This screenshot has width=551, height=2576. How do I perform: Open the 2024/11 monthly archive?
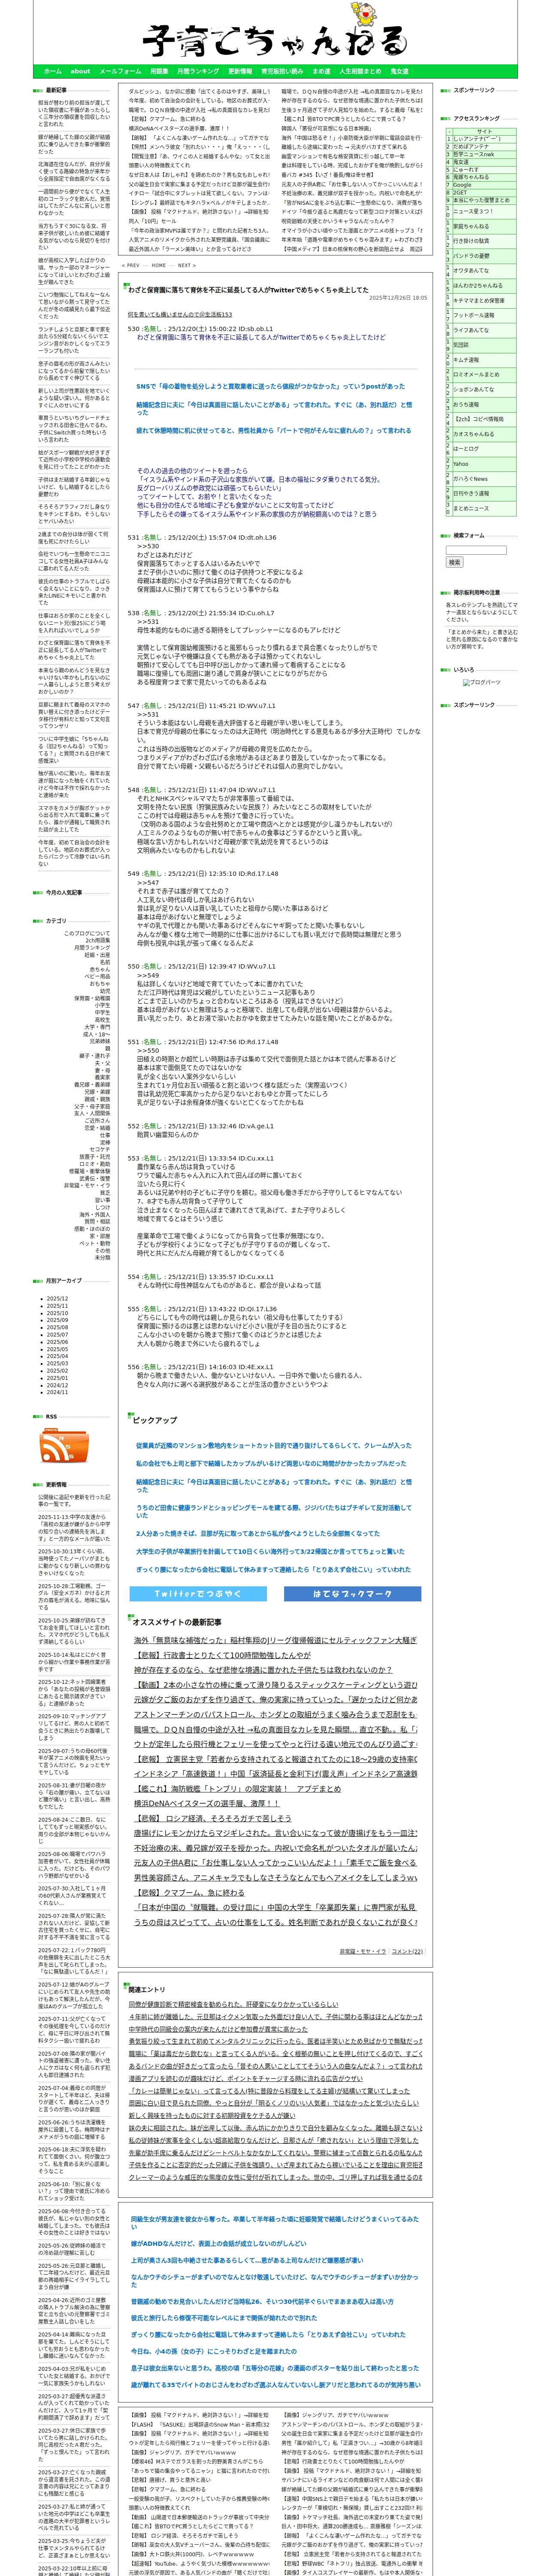tap(57, 1391)
